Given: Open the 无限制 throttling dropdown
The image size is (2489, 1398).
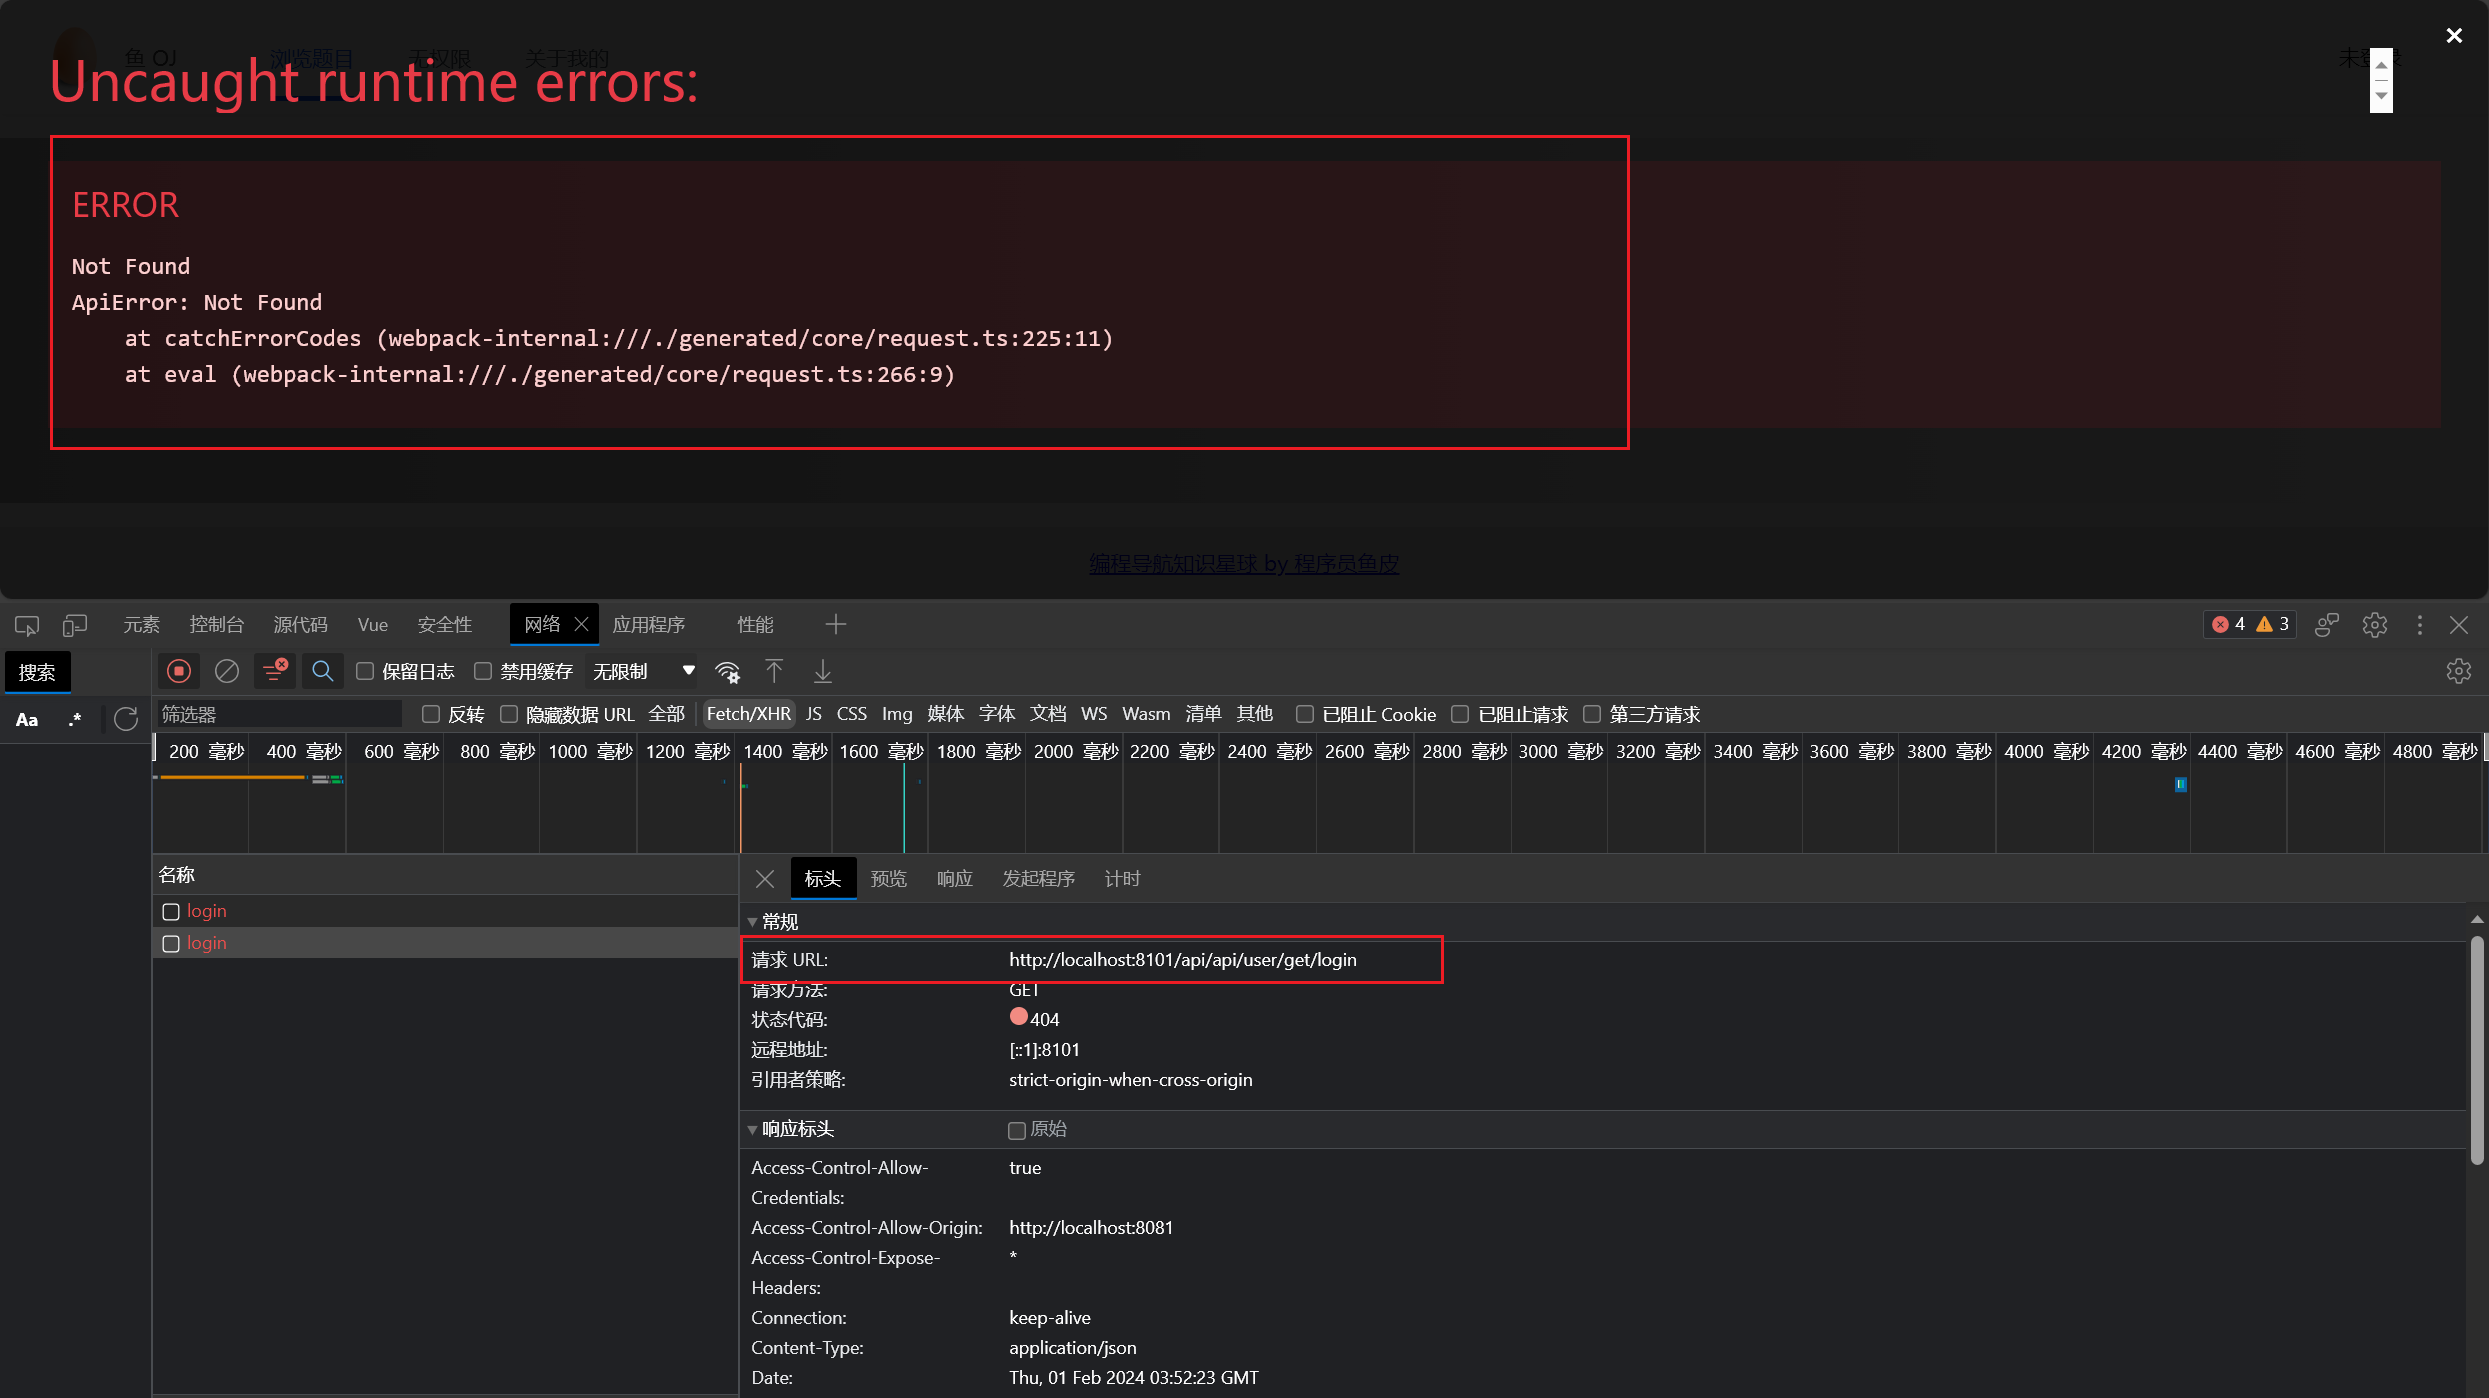Looking at the screenshot, I should (642, 671).
